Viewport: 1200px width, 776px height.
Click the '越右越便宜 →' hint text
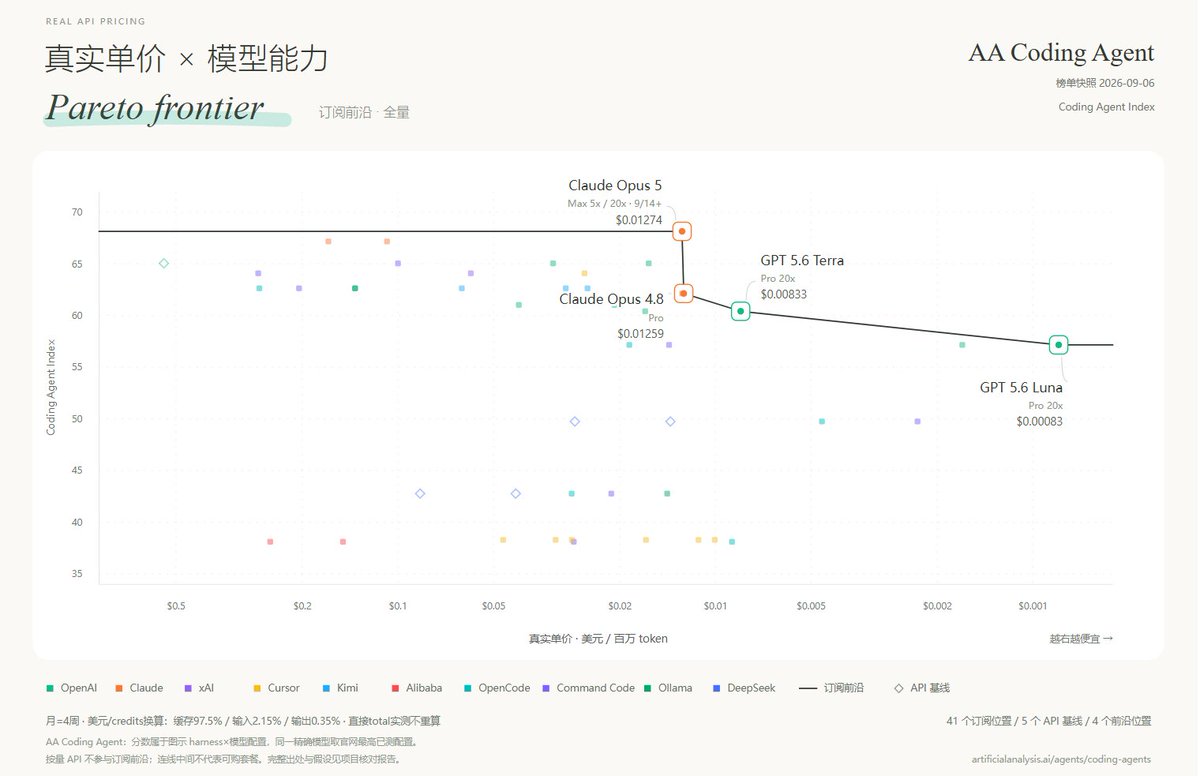coord(1081,638)
